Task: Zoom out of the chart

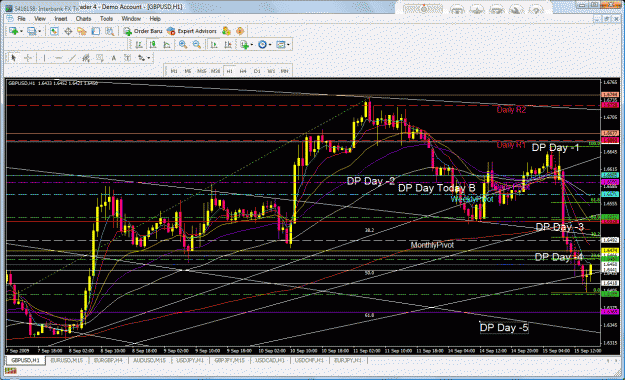Action: coord(197,45)
